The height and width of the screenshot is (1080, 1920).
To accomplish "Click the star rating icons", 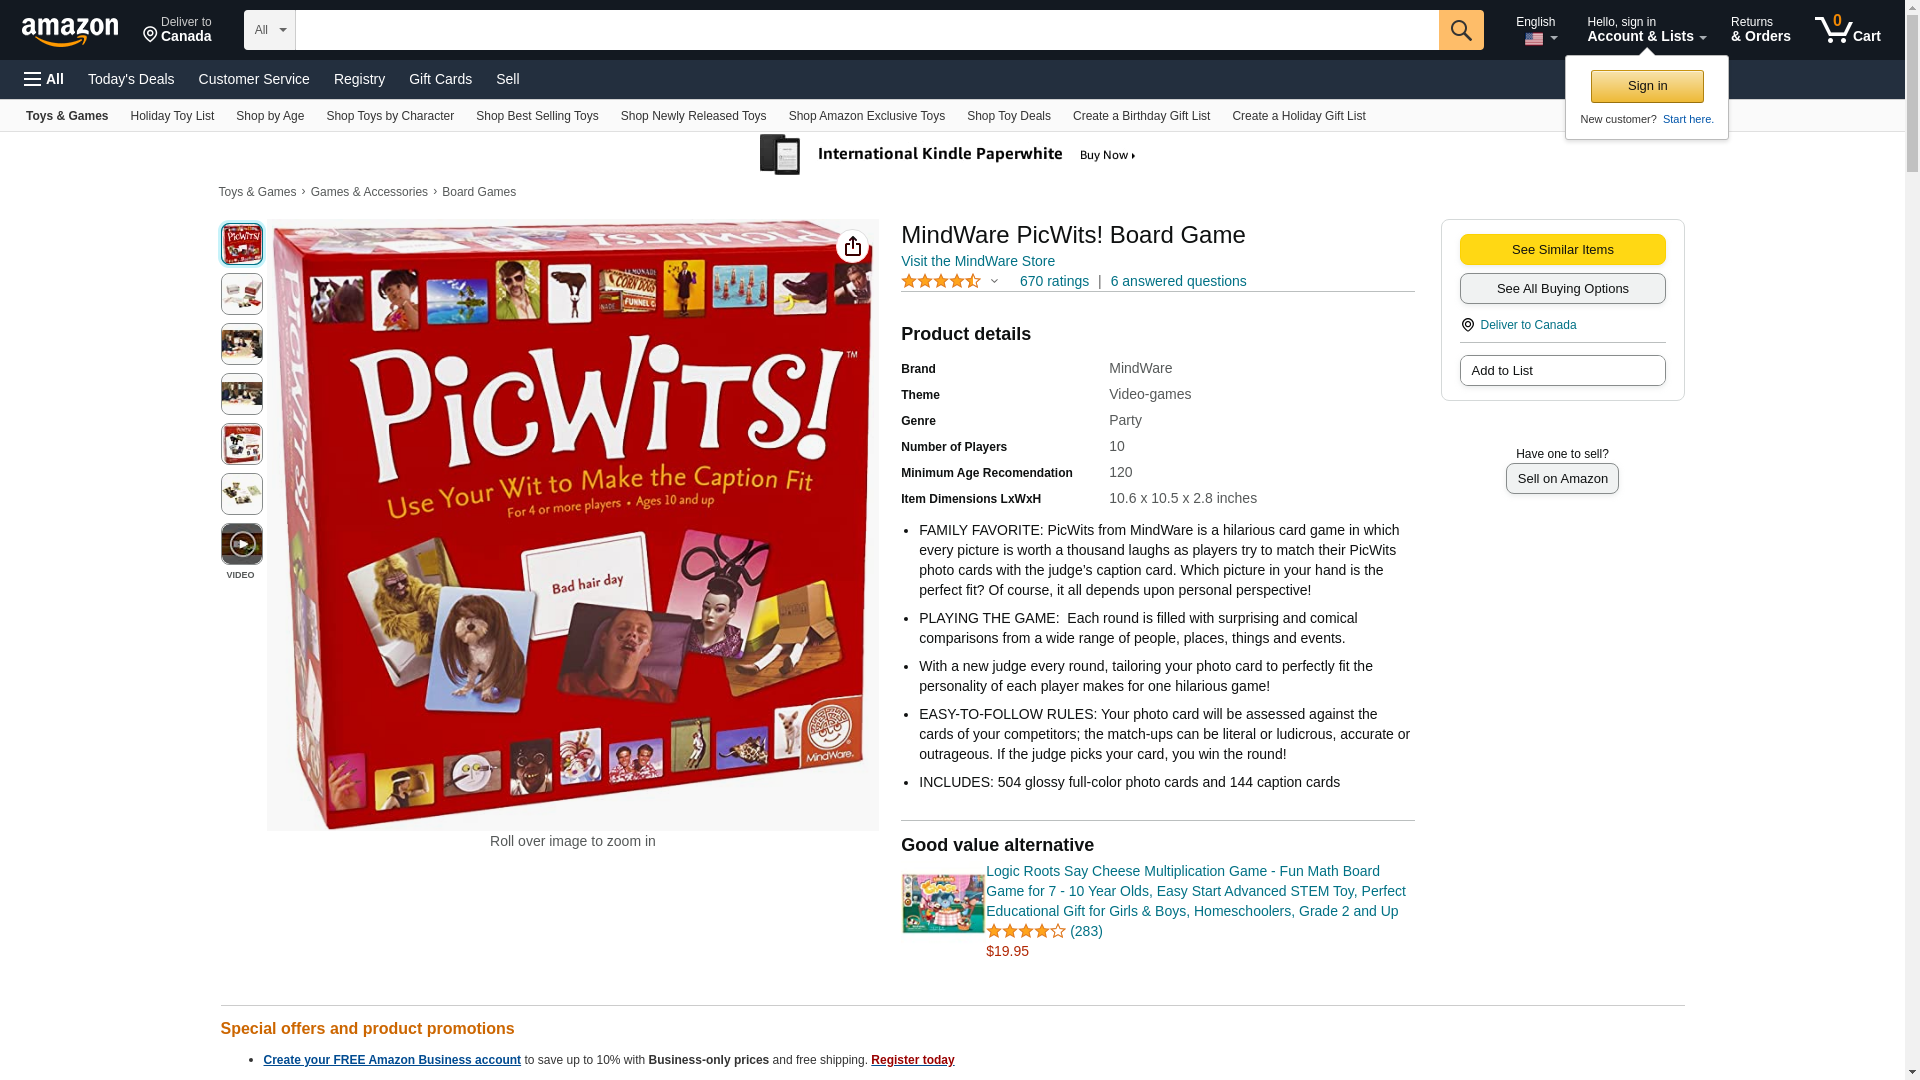I will tap(941, 282).
